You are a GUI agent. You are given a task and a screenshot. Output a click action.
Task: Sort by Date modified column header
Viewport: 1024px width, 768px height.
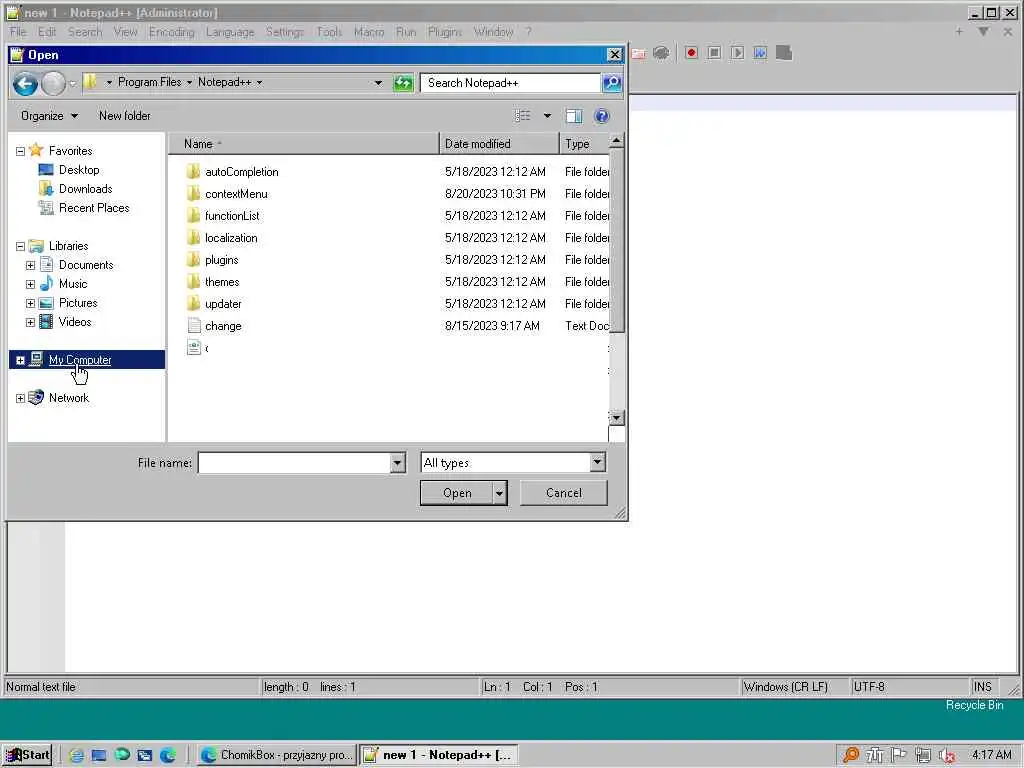tap(499, 144)
